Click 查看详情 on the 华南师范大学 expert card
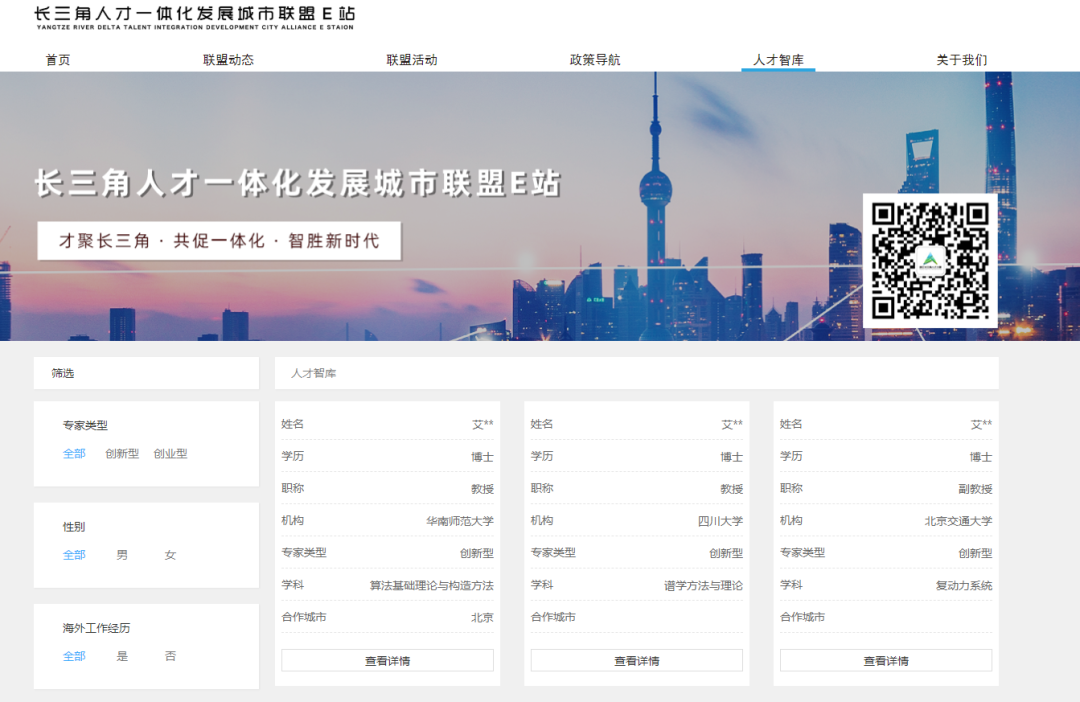 [388, 660]
